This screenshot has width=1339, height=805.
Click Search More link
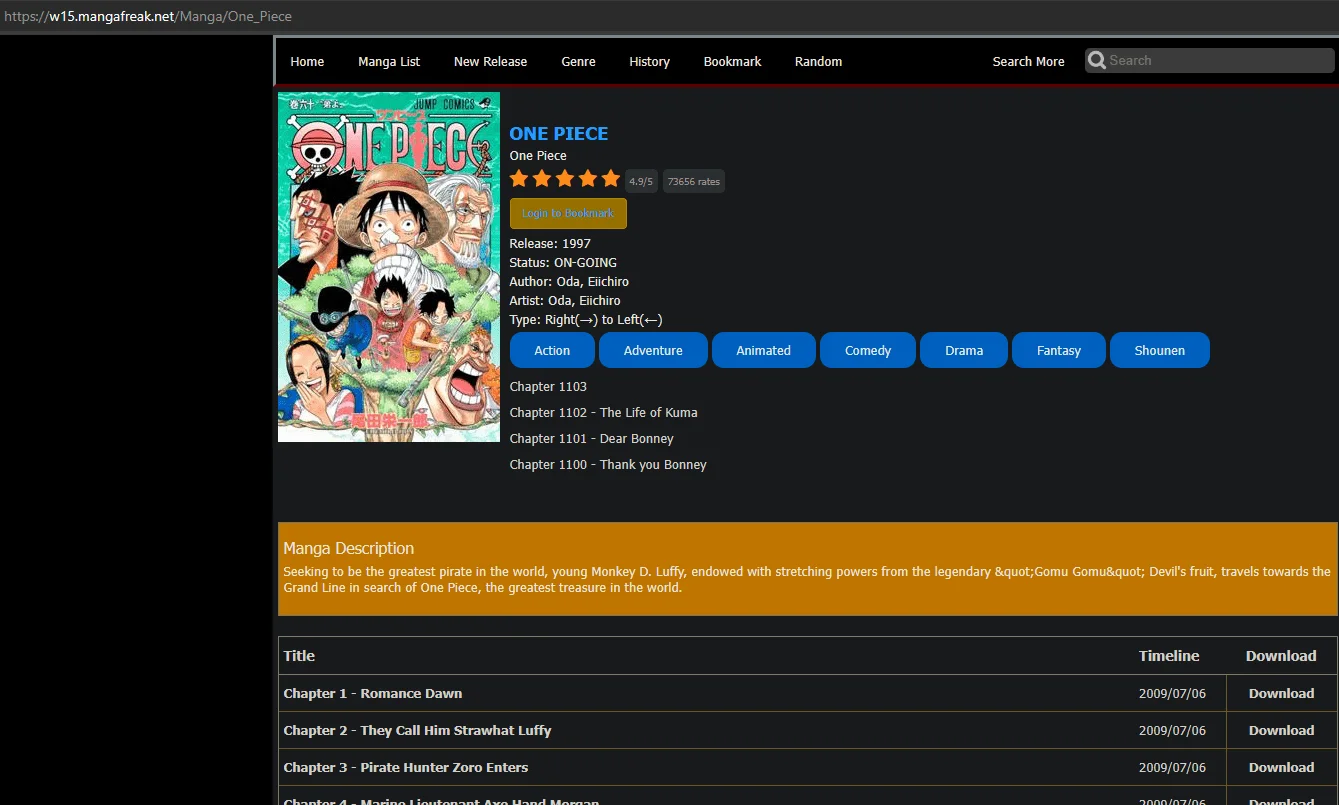(1028, 62)
